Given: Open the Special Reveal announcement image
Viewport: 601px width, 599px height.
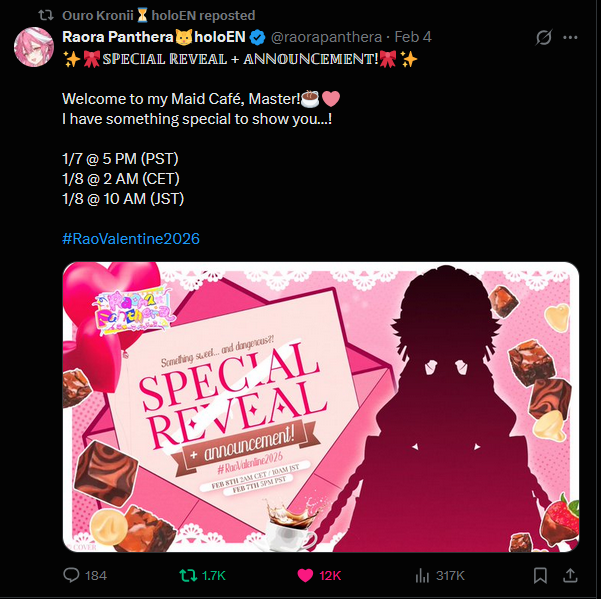Looking at the screenshot, I should [321, 407].
